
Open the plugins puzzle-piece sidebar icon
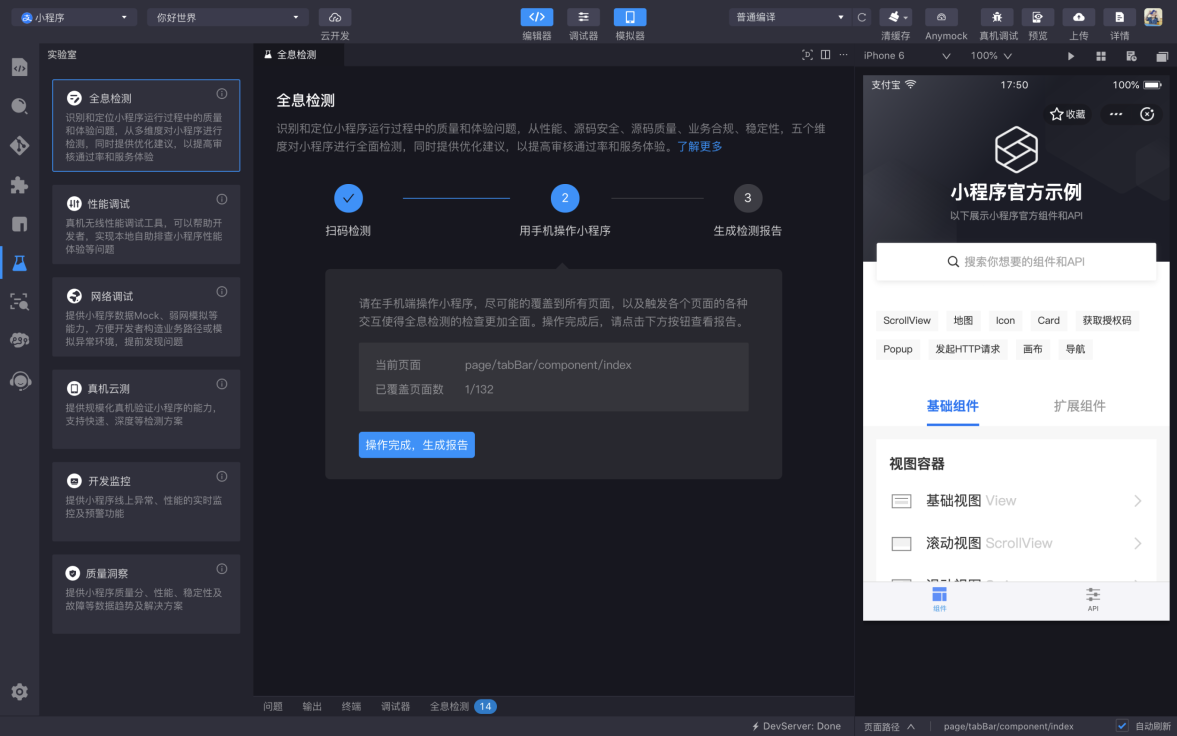[20, 185]
